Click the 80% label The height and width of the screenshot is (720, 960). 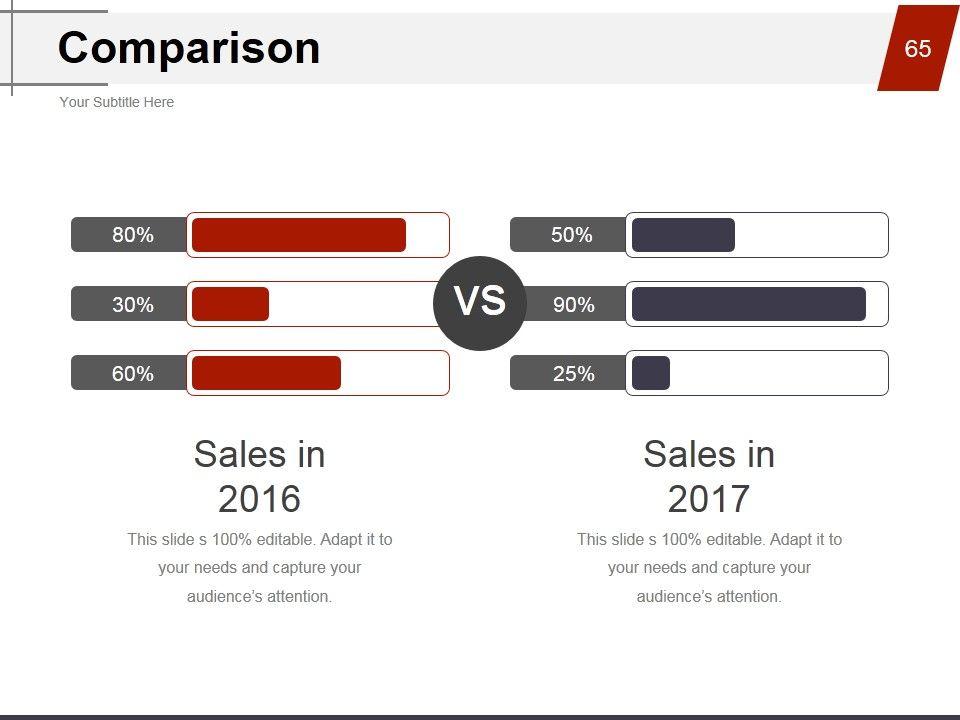click(x=132, y=235)
